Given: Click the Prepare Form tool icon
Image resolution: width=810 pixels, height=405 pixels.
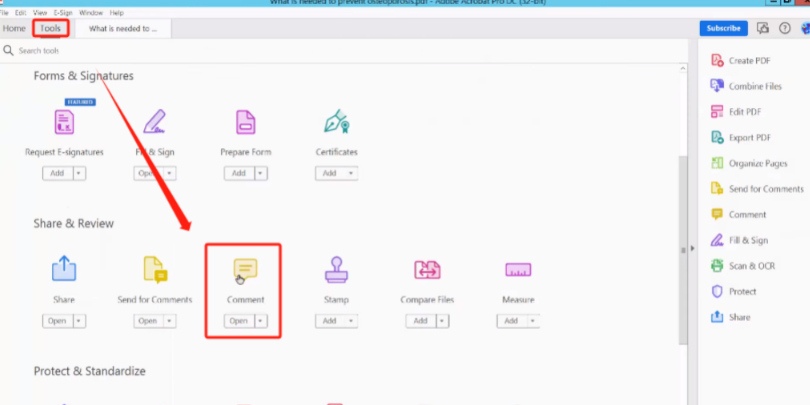Looking at the screenshot, I should point(245,122).
